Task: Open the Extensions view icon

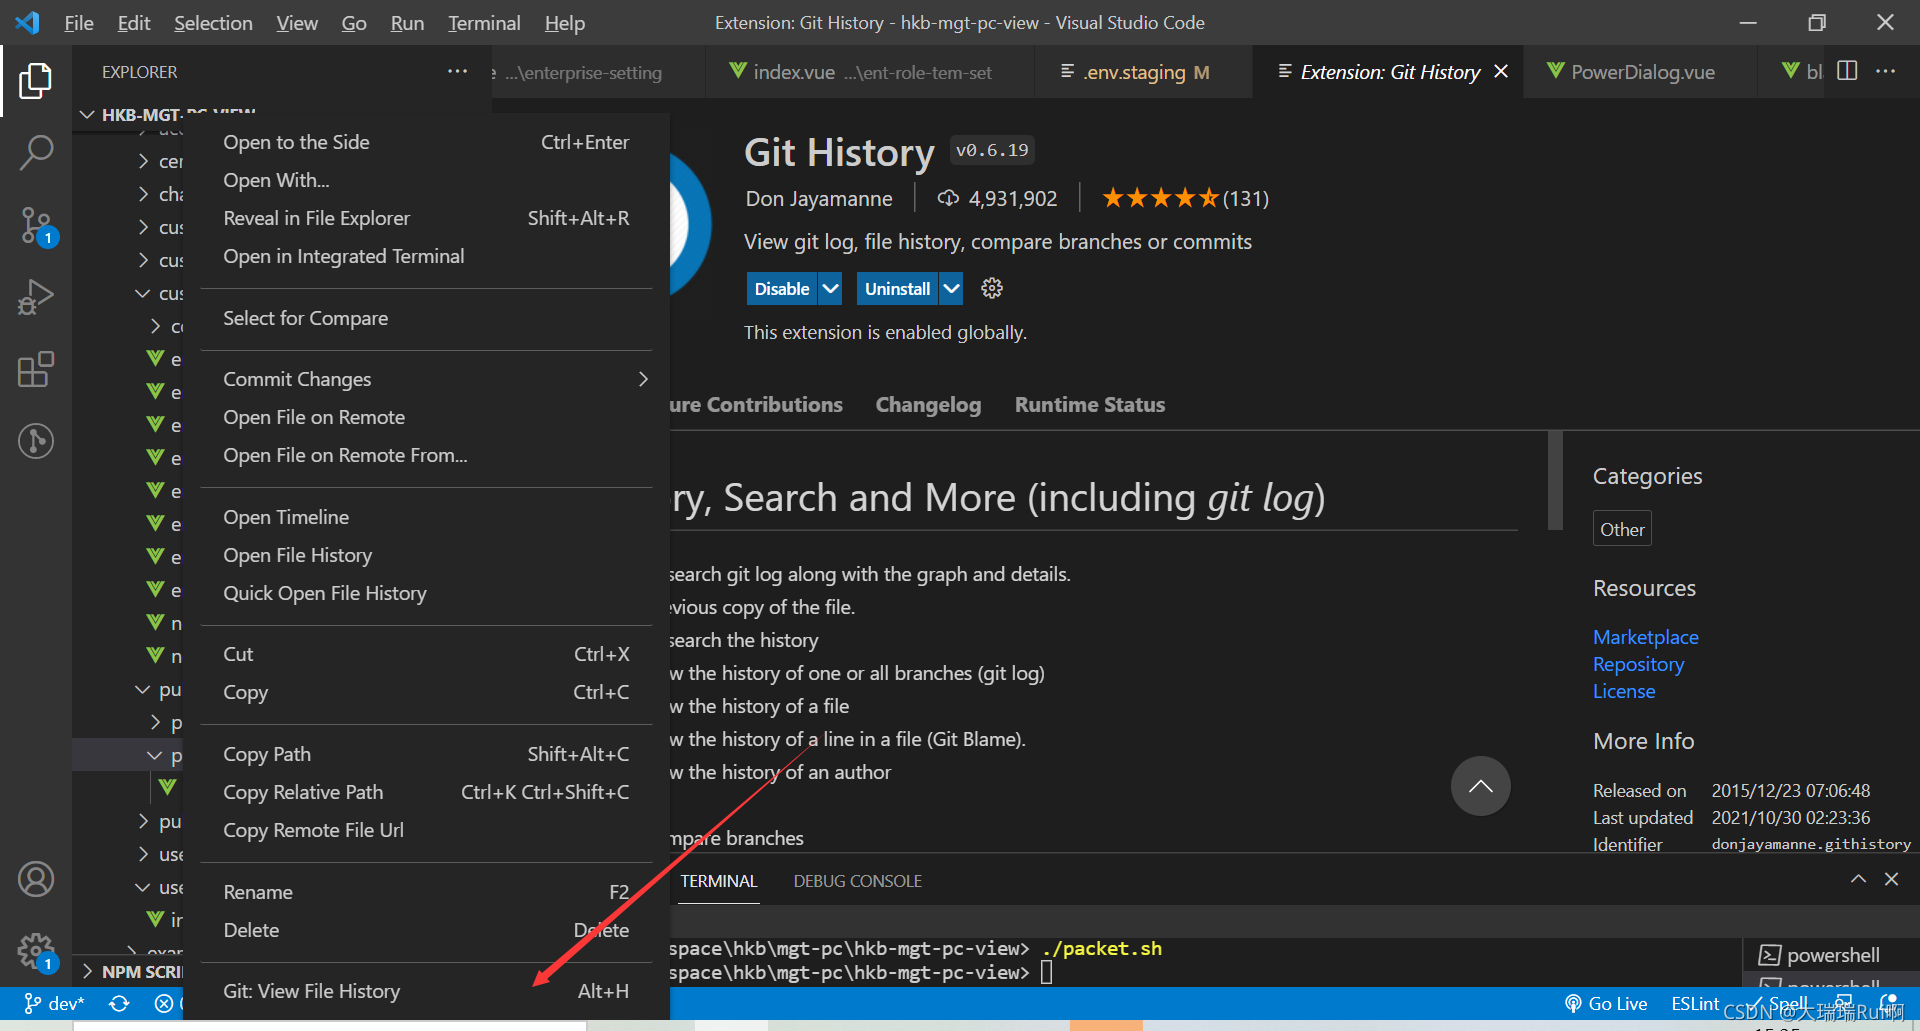Action: point(36,369)
